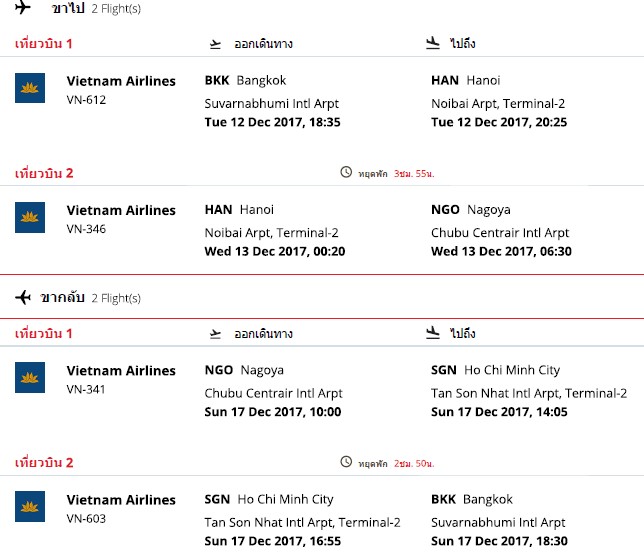Click the Vietnam Airlines logo for VN-612
Screen dimensions: 644x553
click(x=30, y=88)
